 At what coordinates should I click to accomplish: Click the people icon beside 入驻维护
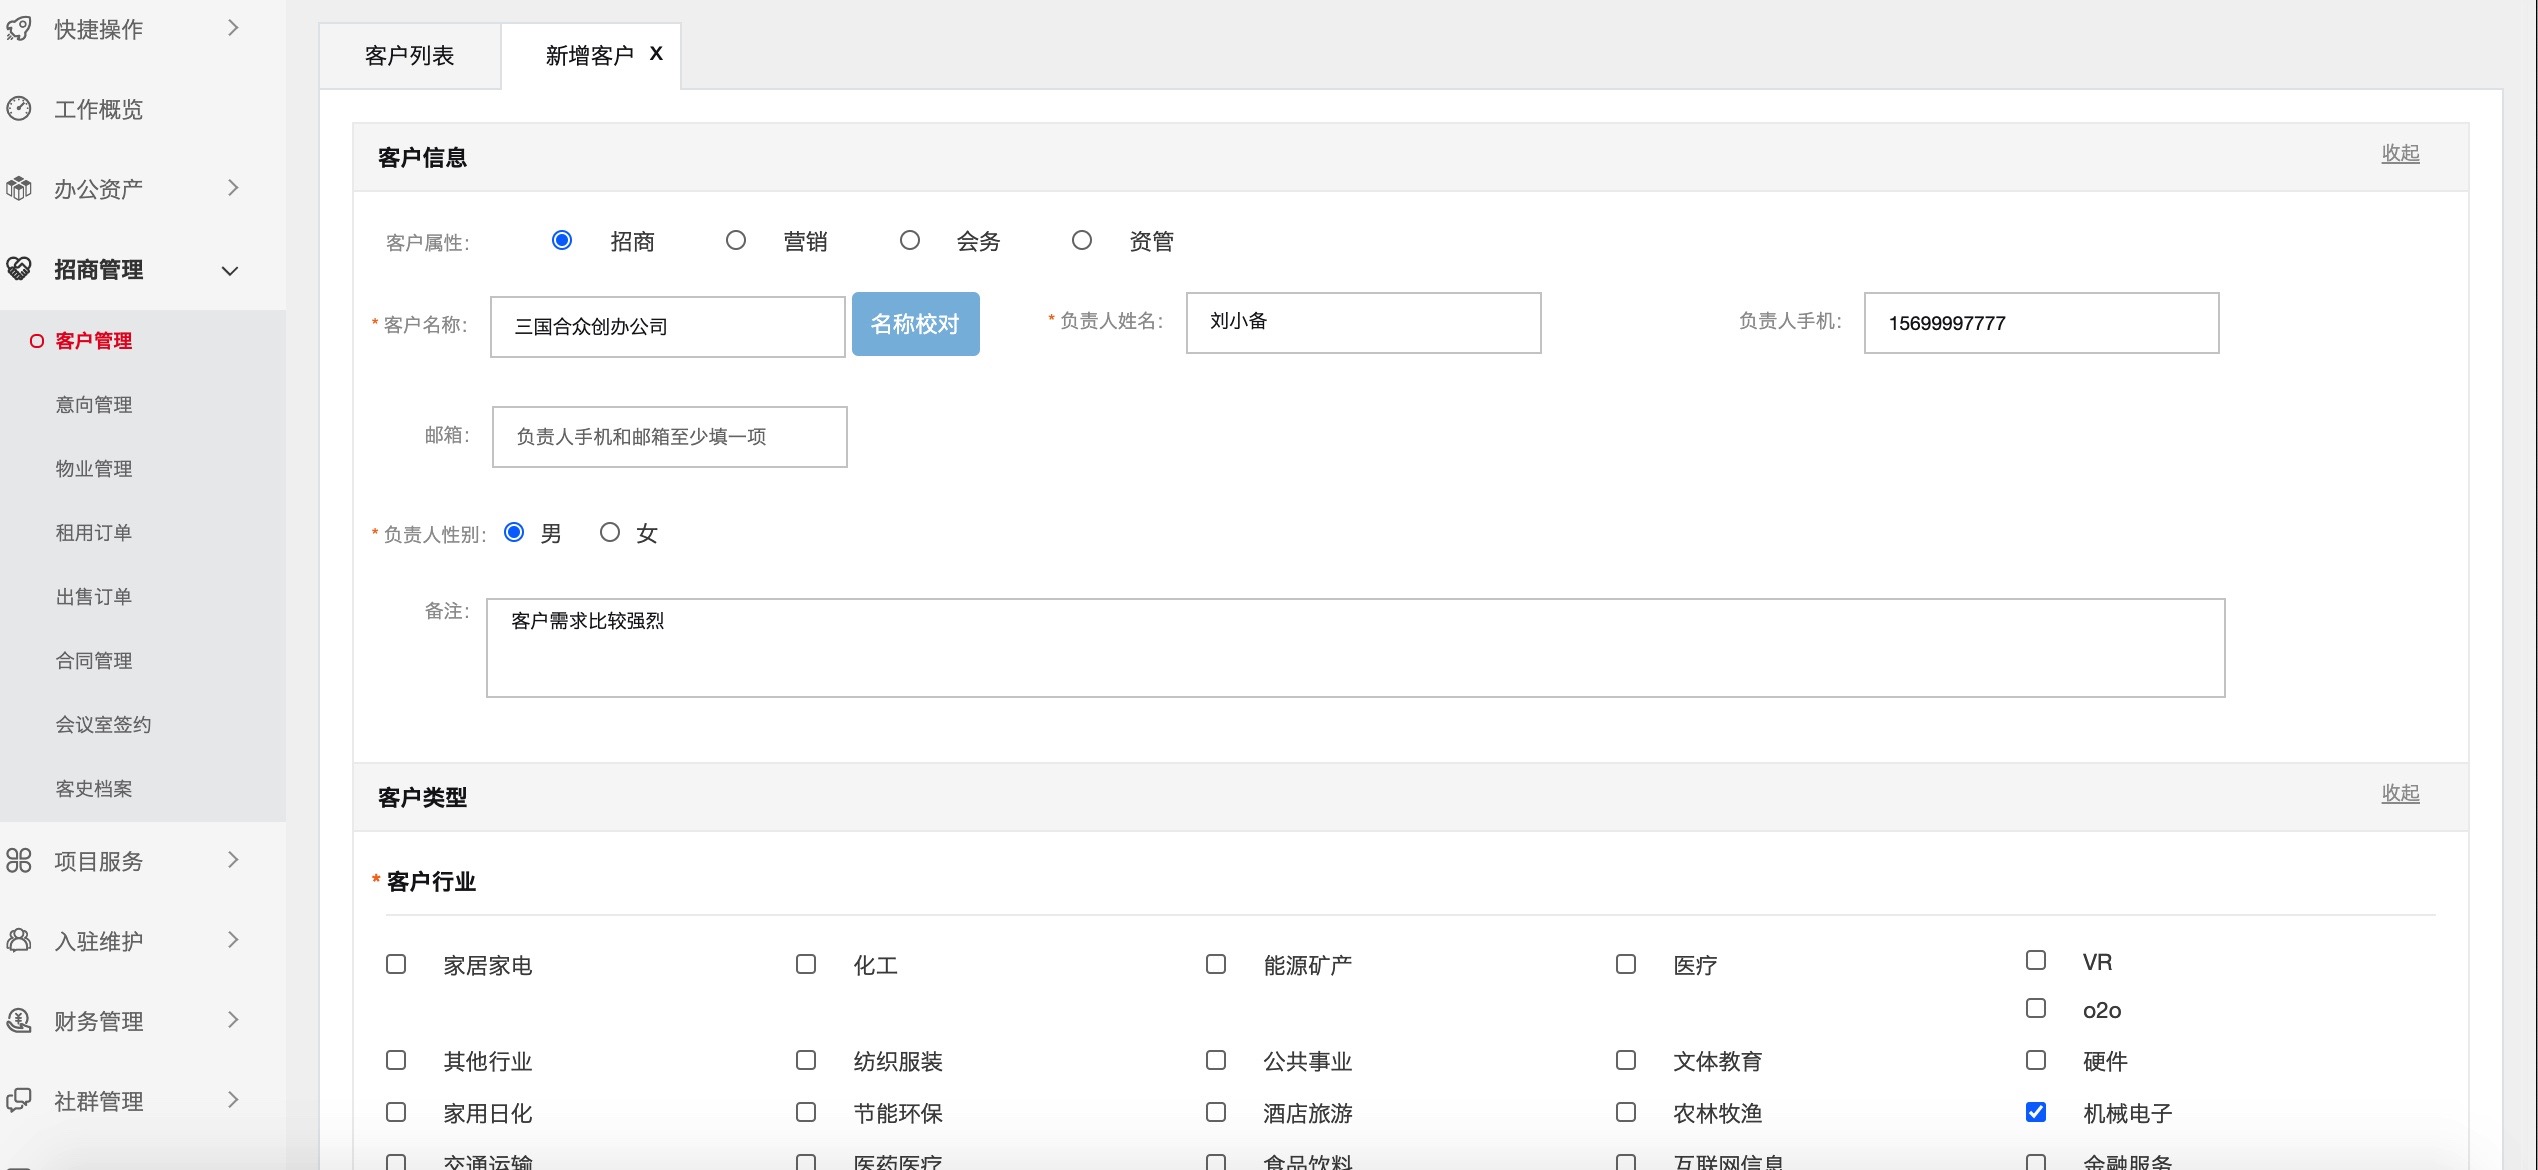point(19,940)
